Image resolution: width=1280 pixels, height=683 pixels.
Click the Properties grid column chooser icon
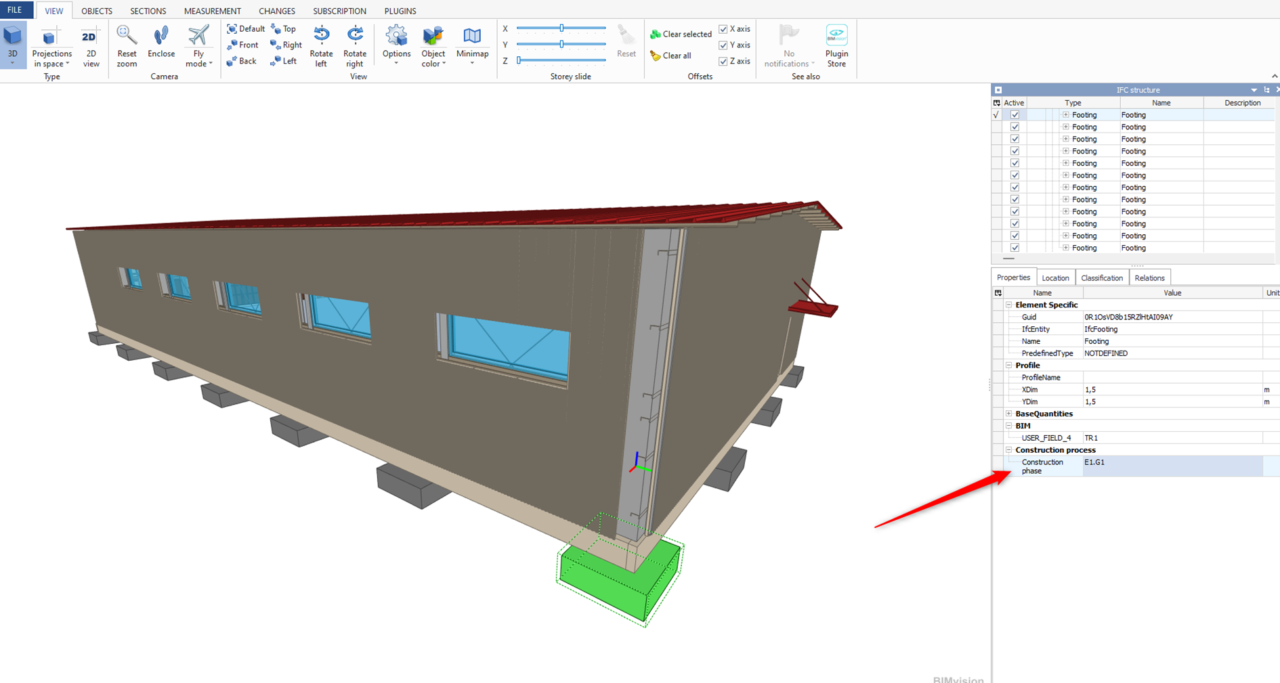997,293
